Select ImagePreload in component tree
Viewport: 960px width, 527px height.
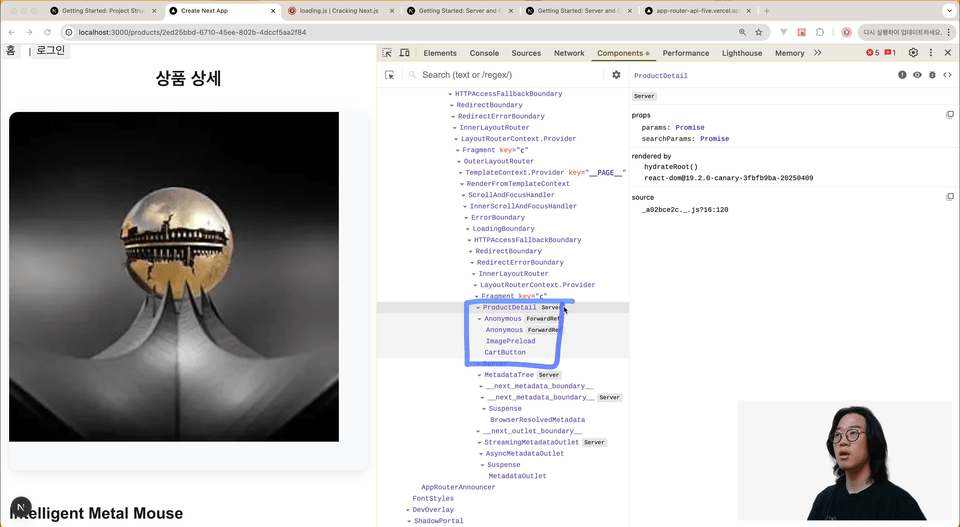tap(510, 341)
